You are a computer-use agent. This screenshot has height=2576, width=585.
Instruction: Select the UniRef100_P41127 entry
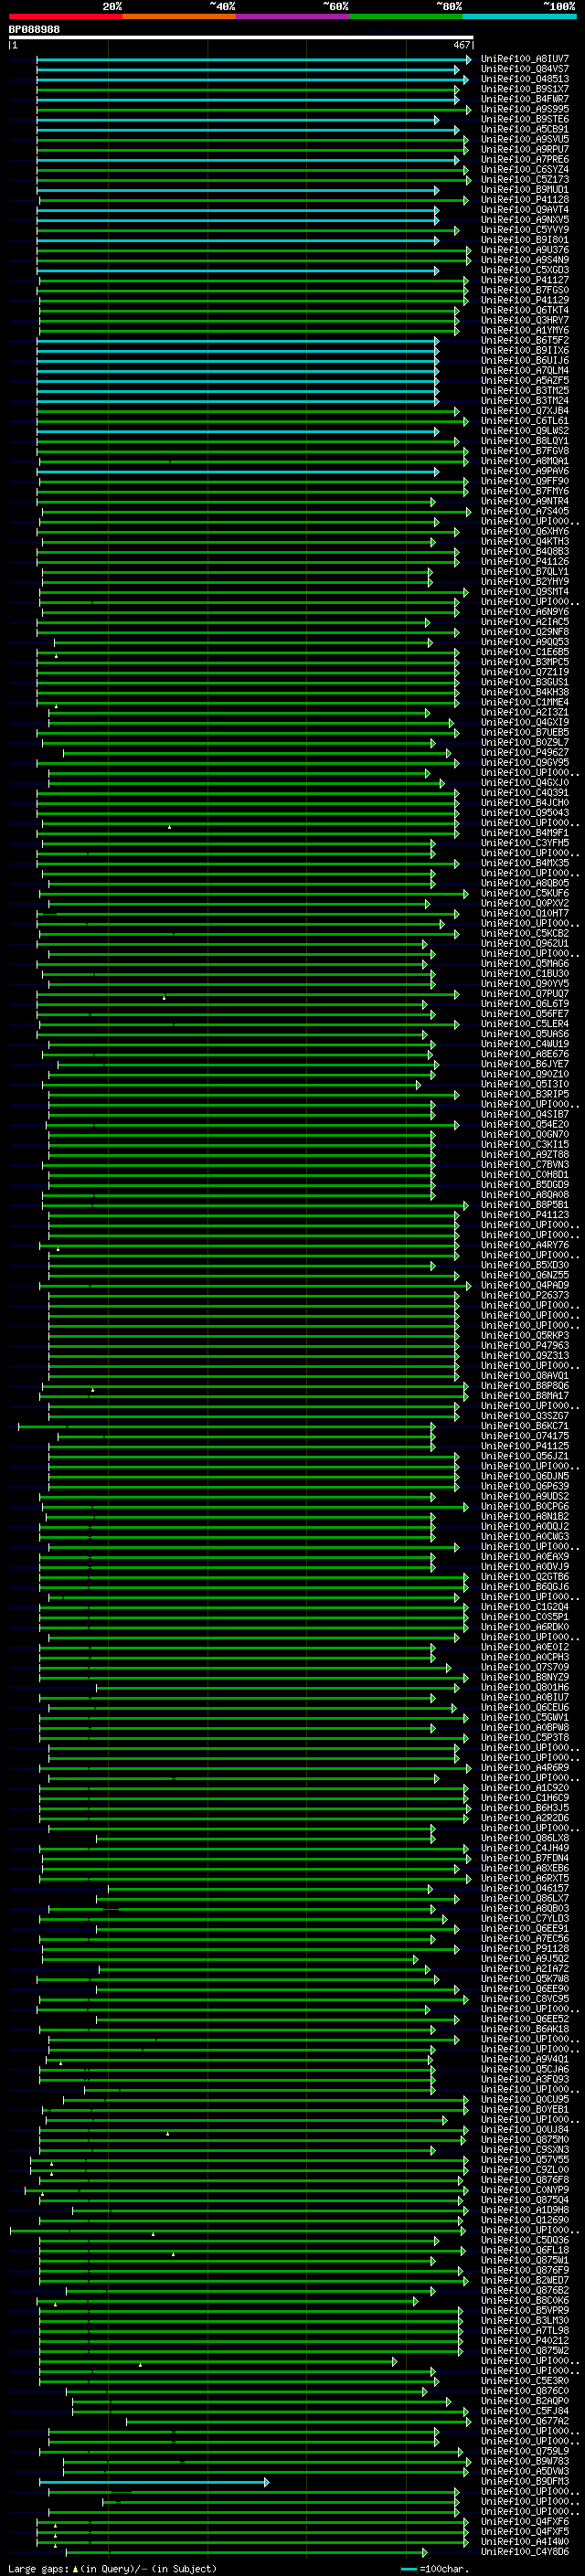pos(525,280)
